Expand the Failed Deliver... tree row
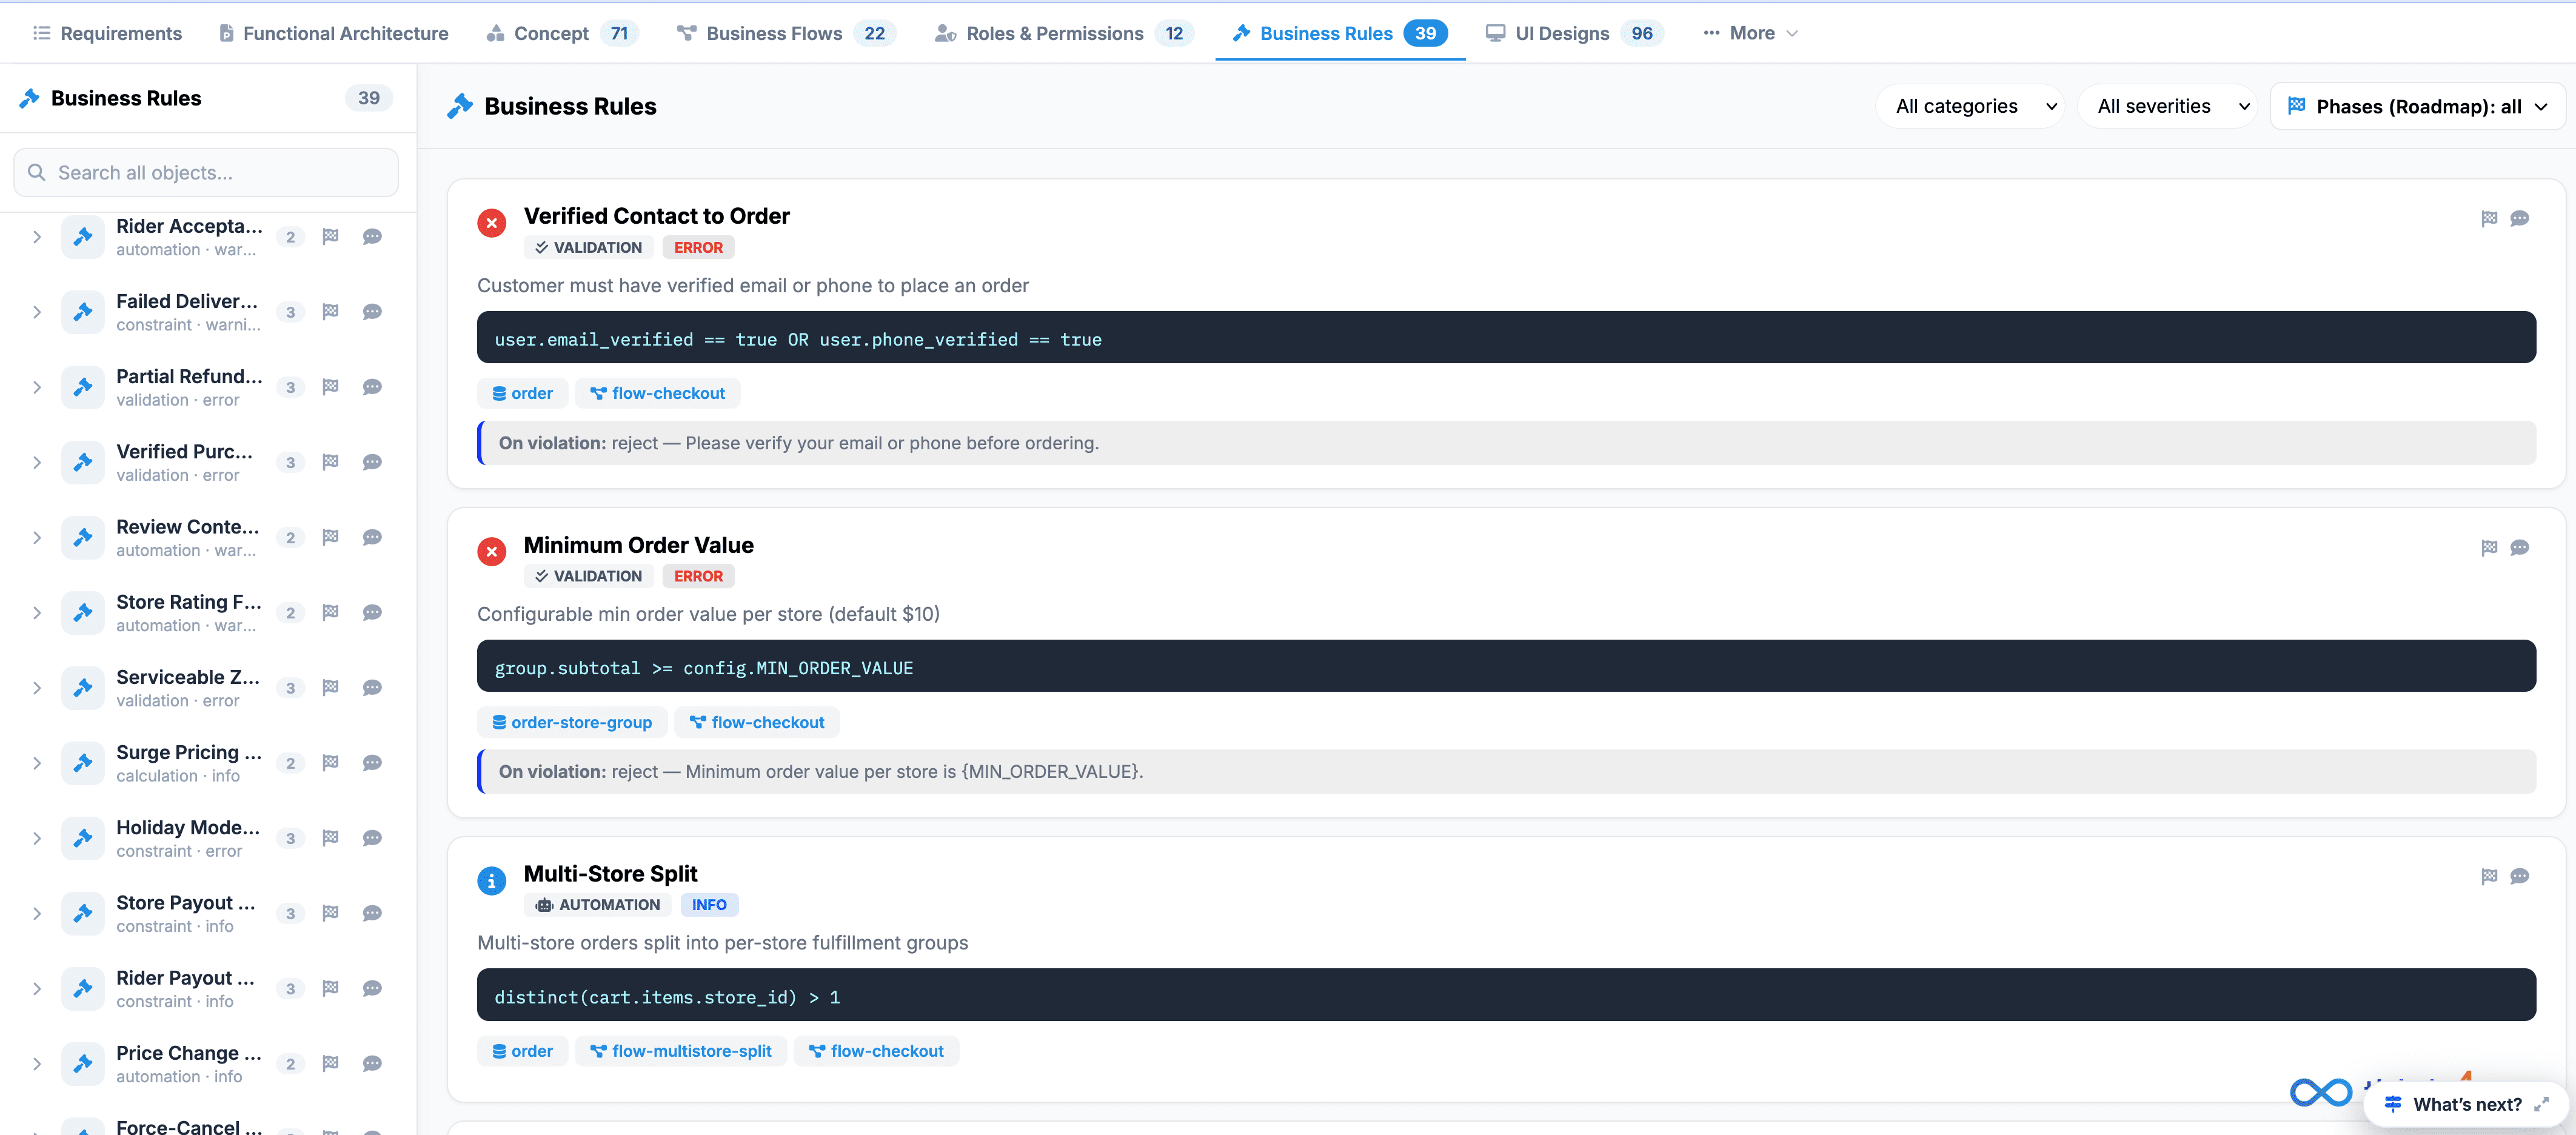 (37, 312)
